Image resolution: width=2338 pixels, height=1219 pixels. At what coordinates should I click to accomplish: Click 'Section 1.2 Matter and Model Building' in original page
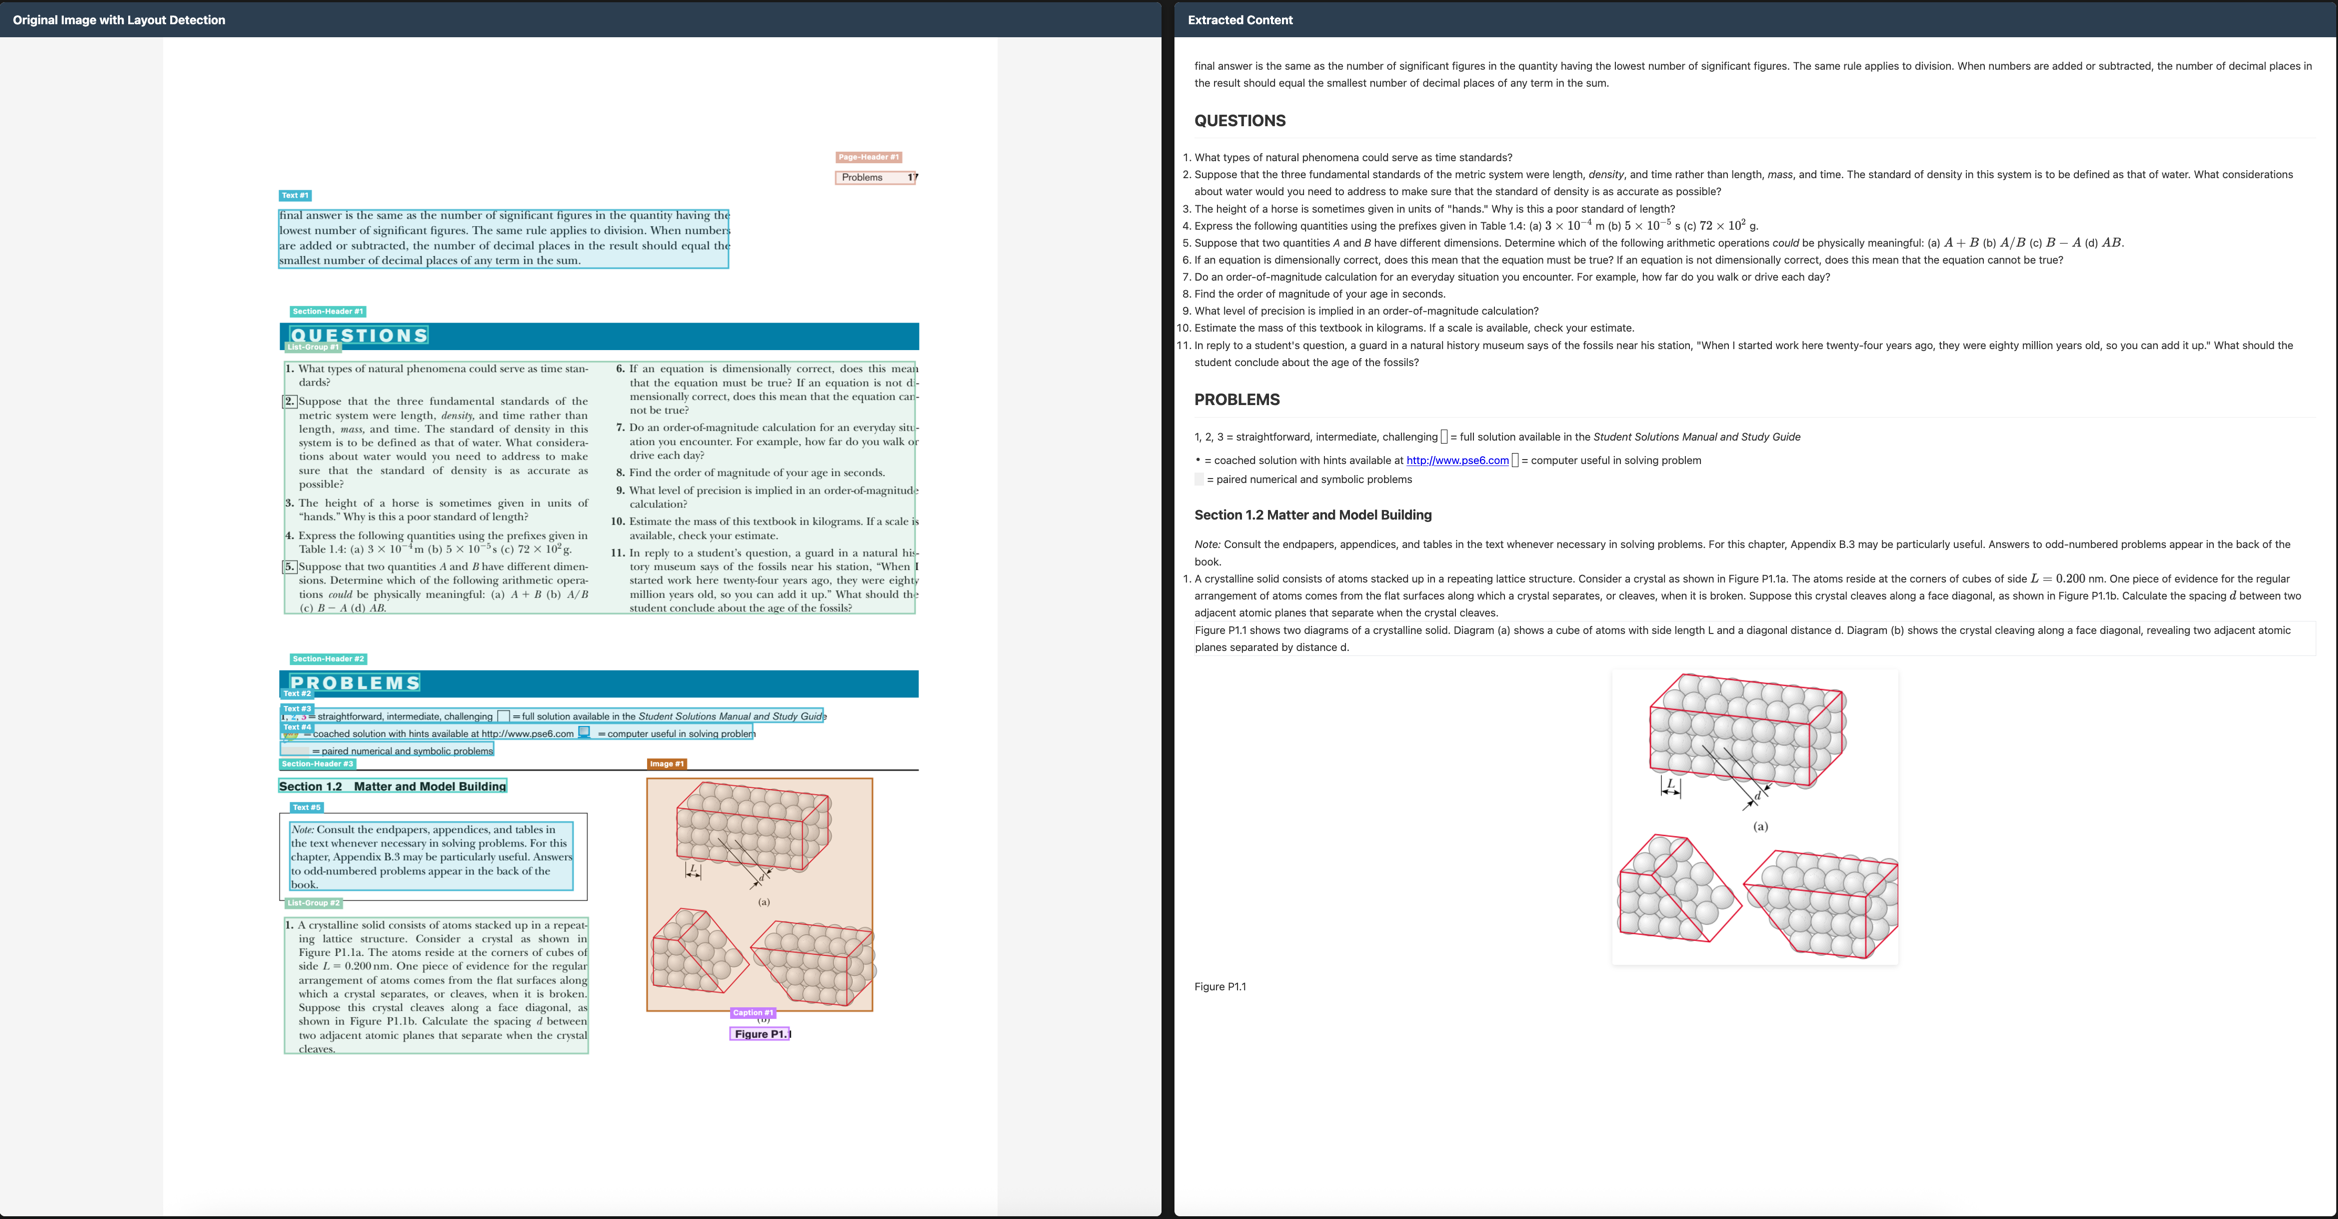(393, 787)
